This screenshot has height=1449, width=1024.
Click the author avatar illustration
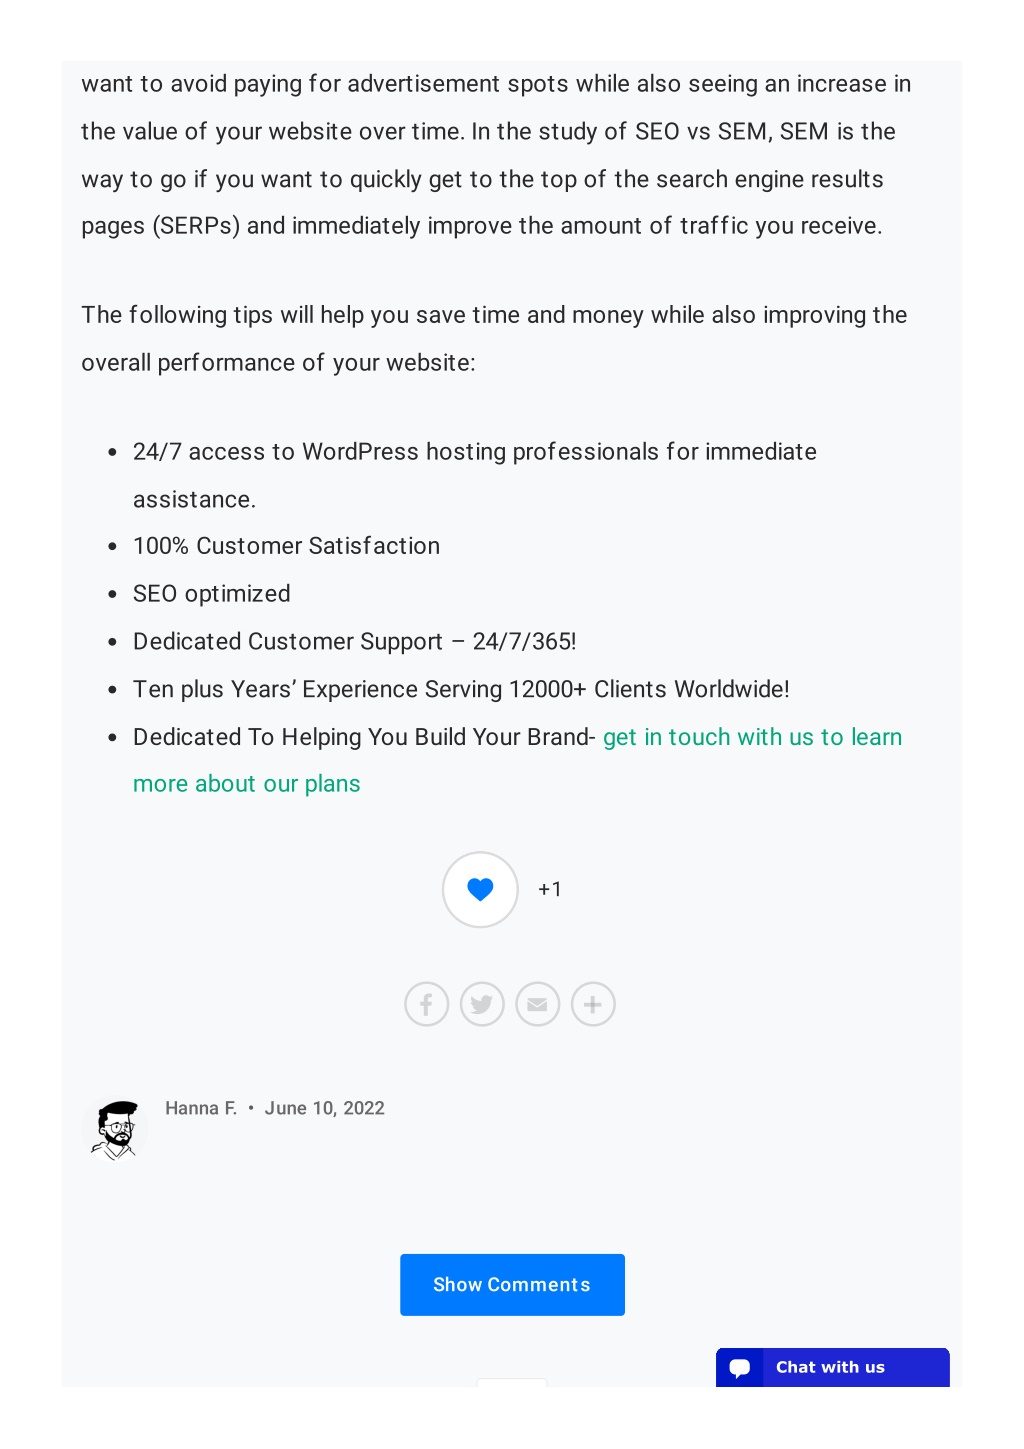(x=116, y=1130)
